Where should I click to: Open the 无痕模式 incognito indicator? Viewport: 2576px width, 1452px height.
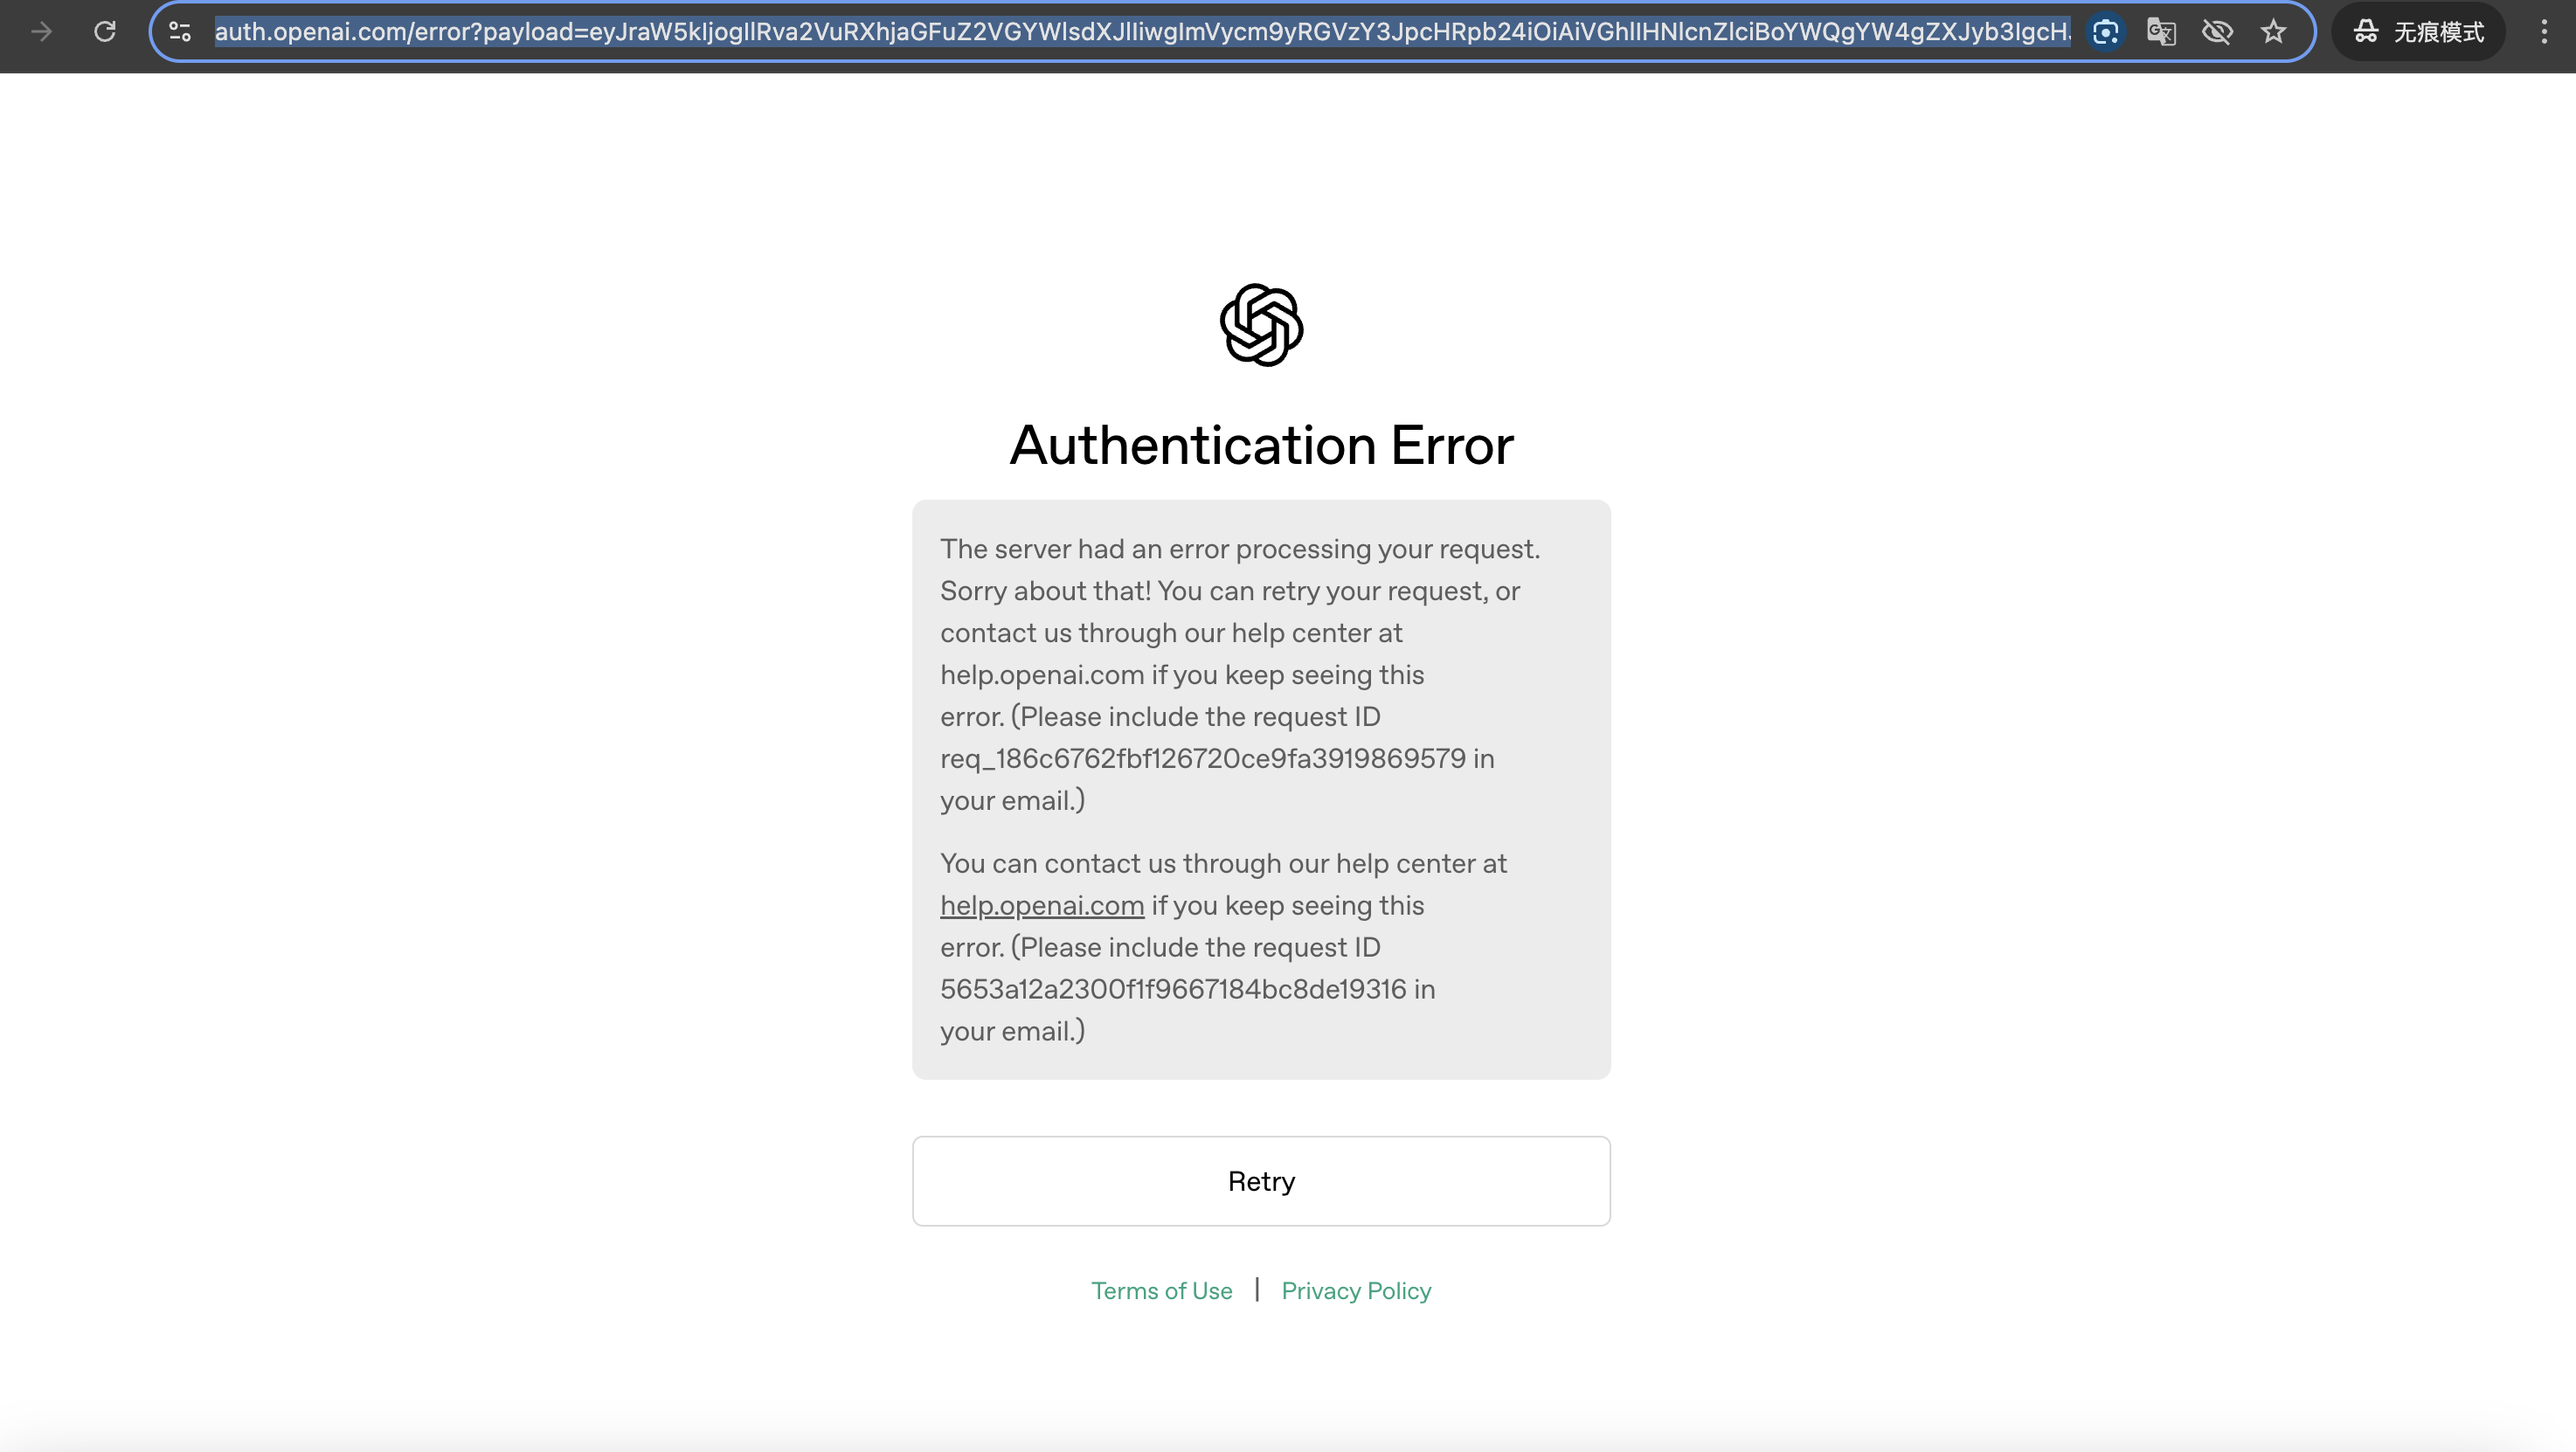tap(2418, 32)
